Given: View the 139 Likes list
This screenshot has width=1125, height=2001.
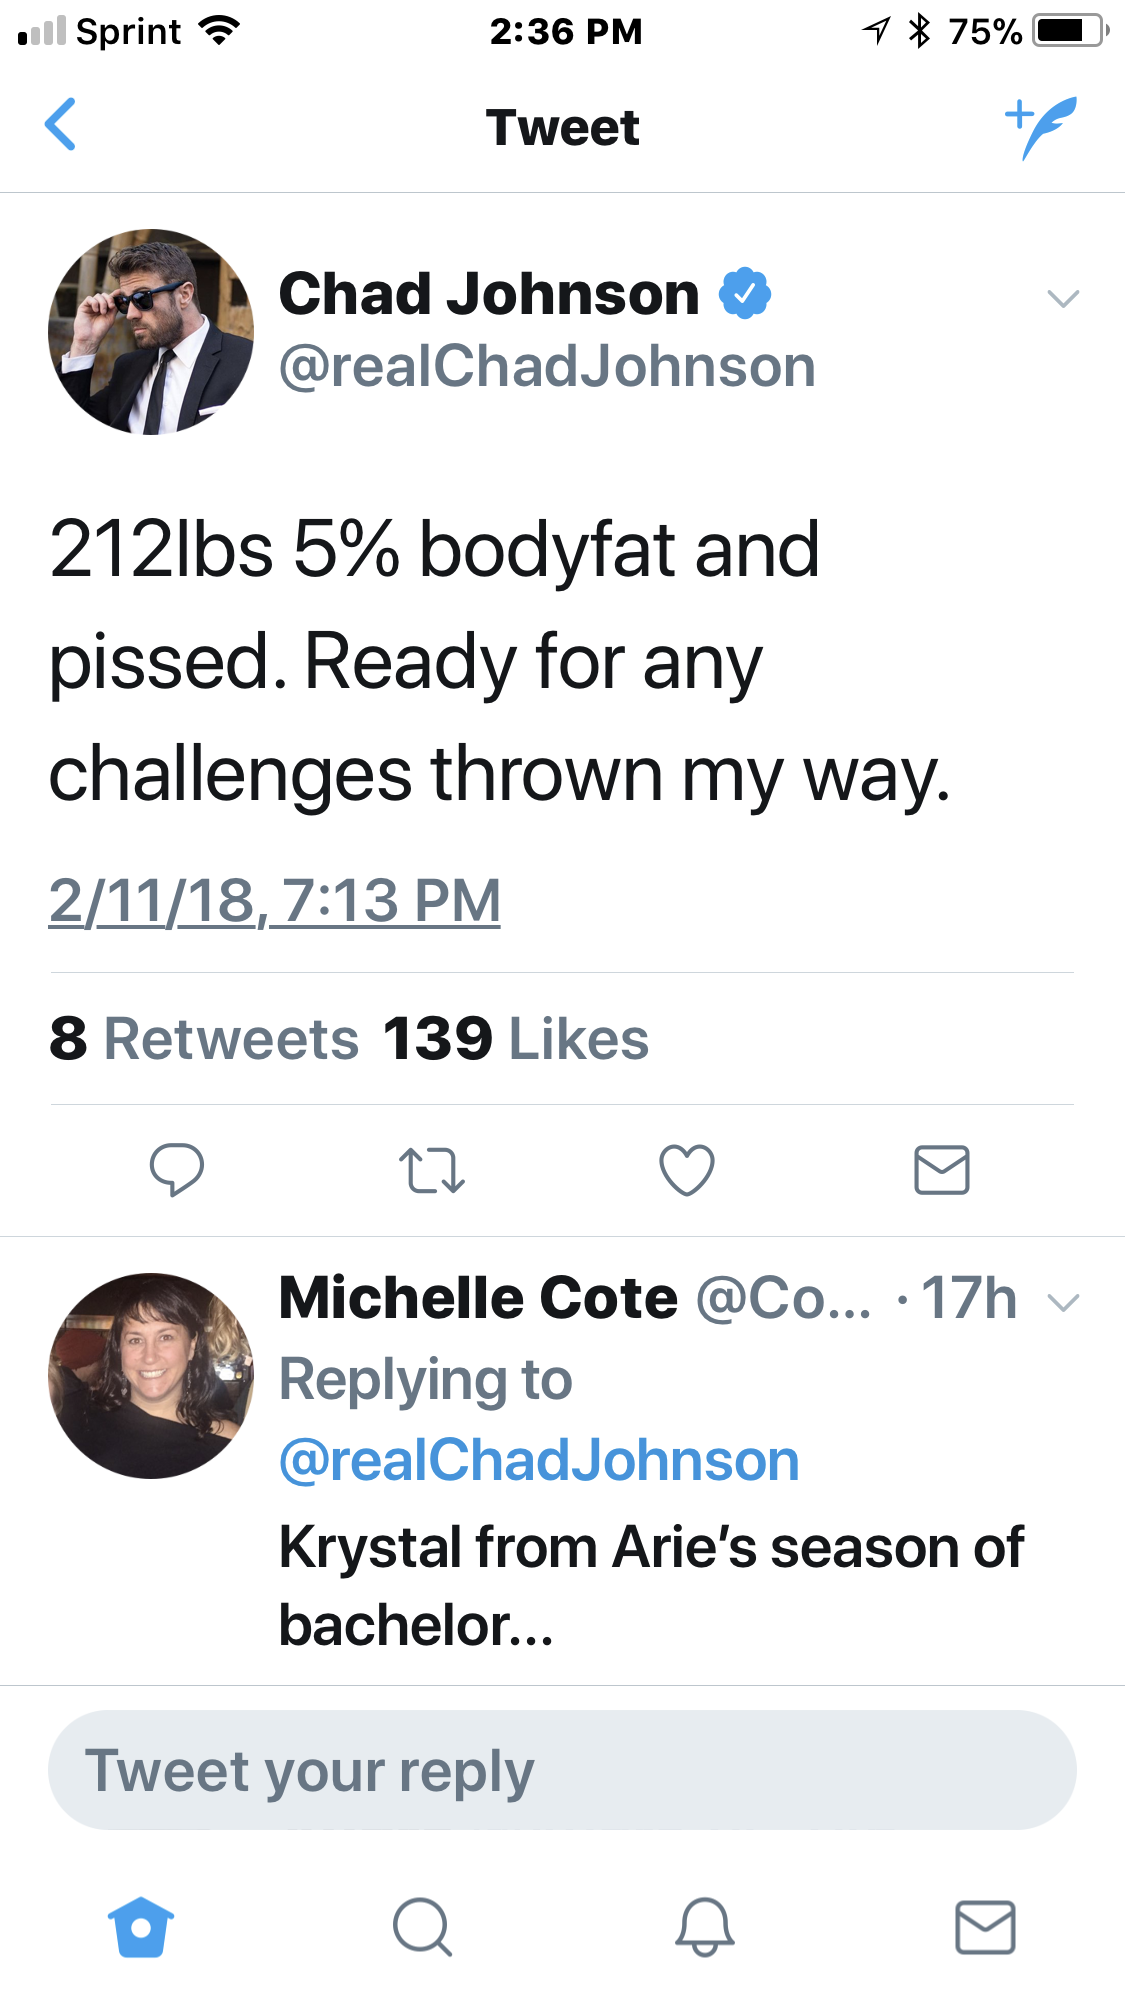Looking at the screenshot, I should coord(516,1038).
